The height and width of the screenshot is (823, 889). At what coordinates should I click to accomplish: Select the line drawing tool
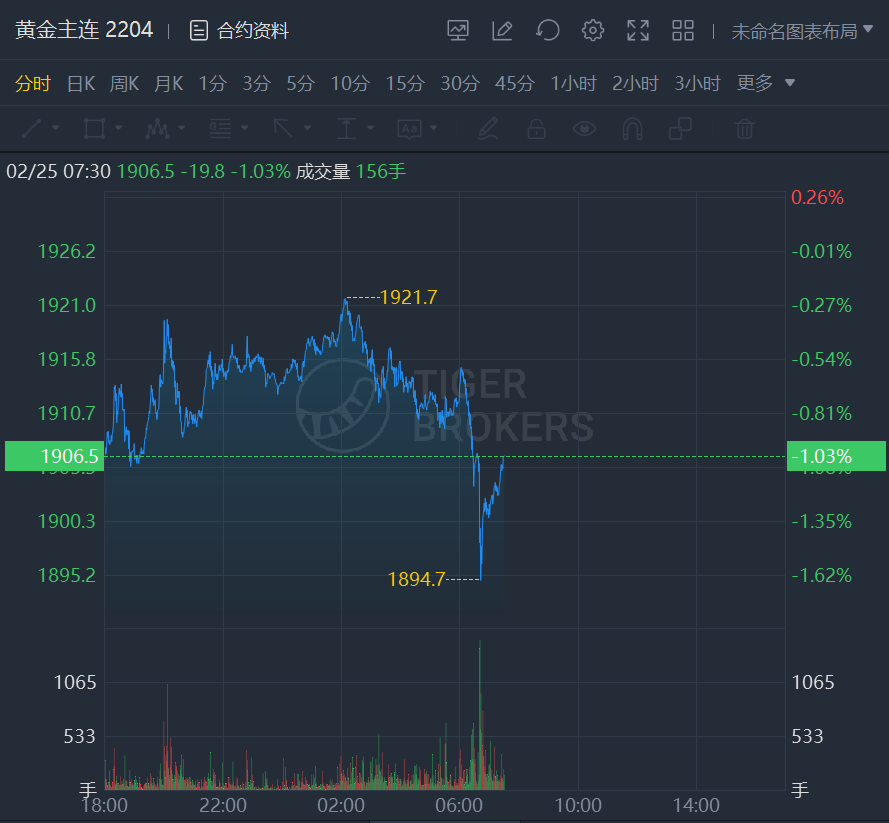coord(32,128)
